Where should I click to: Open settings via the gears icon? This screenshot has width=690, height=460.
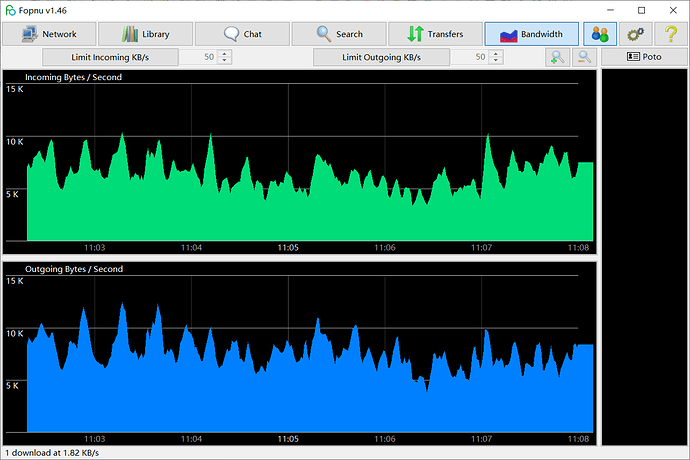635,34
